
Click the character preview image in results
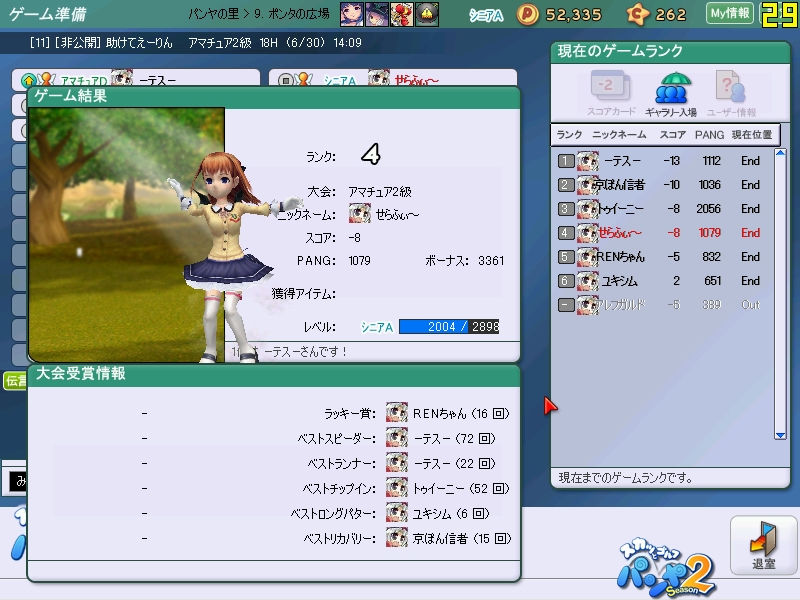point(127,235)
